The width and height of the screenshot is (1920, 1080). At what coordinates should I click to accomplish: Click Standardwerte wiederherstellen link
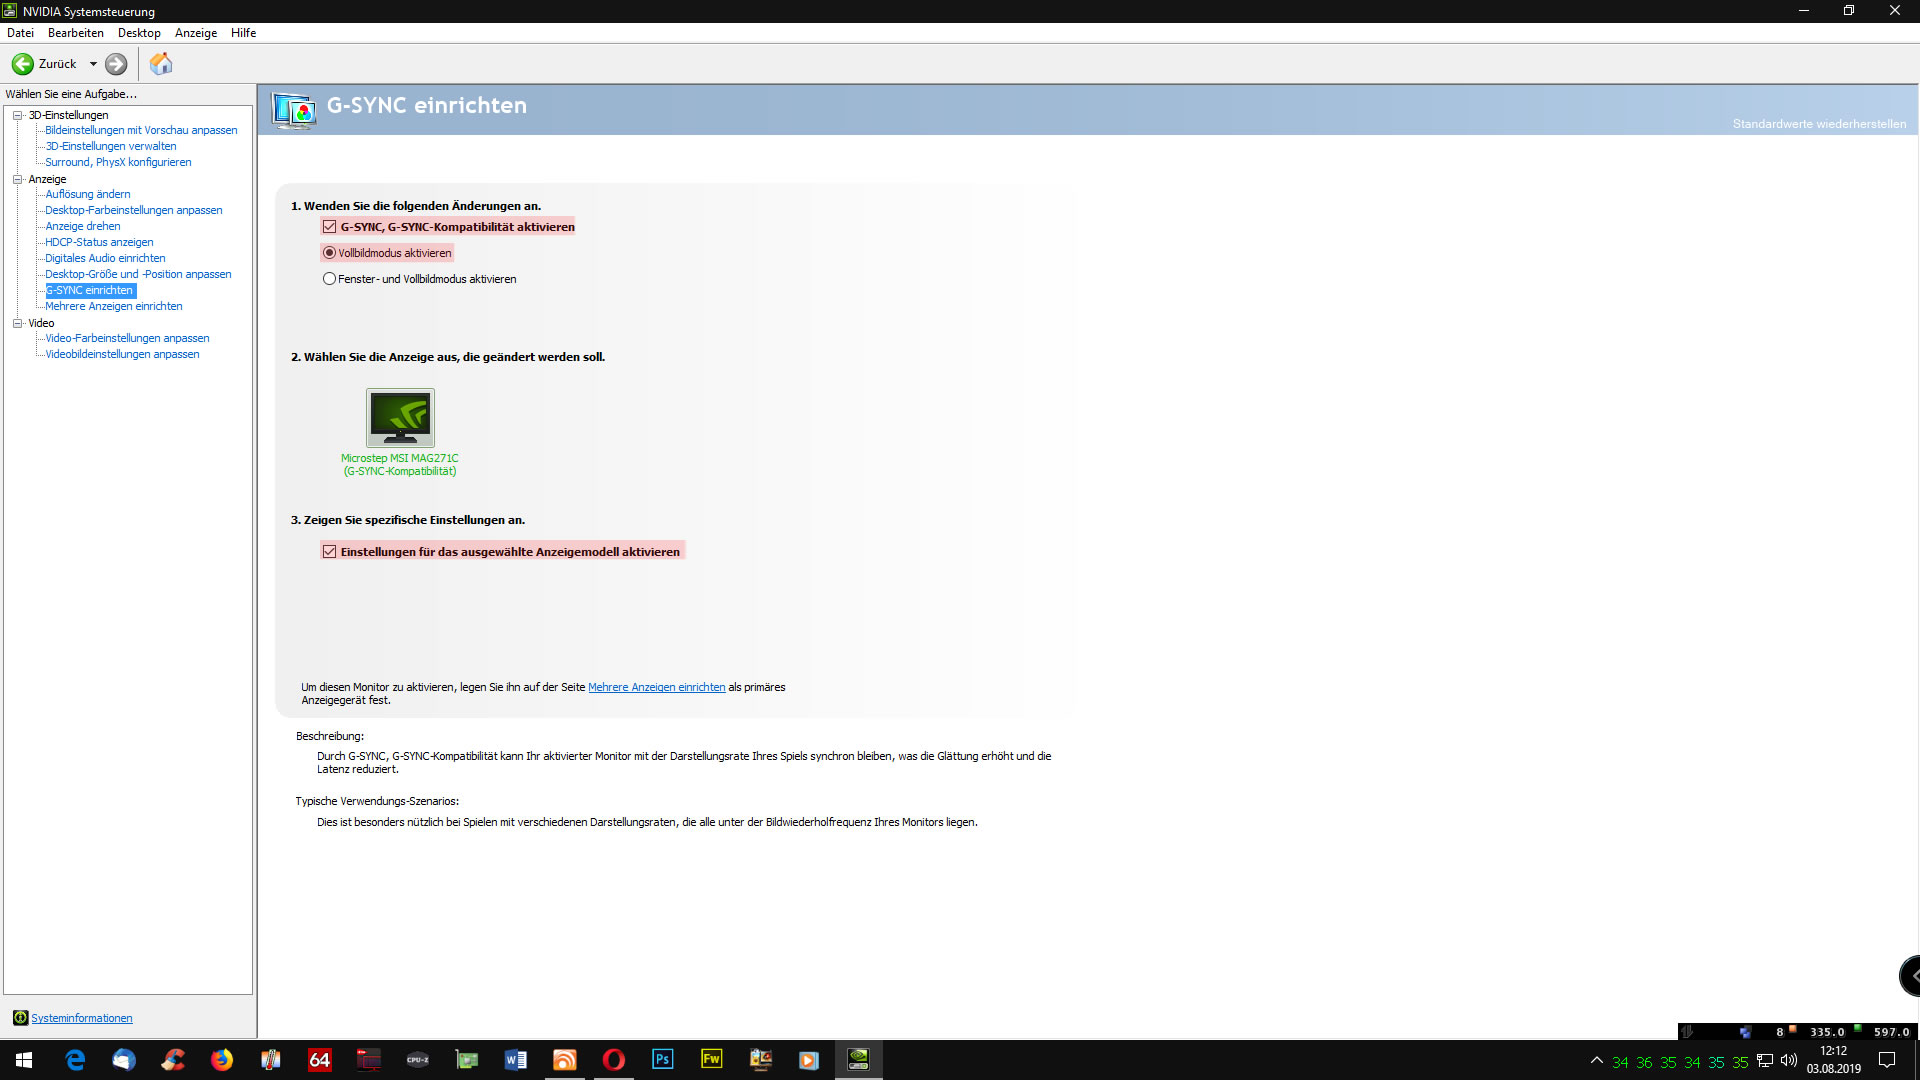click(1818, 124)
